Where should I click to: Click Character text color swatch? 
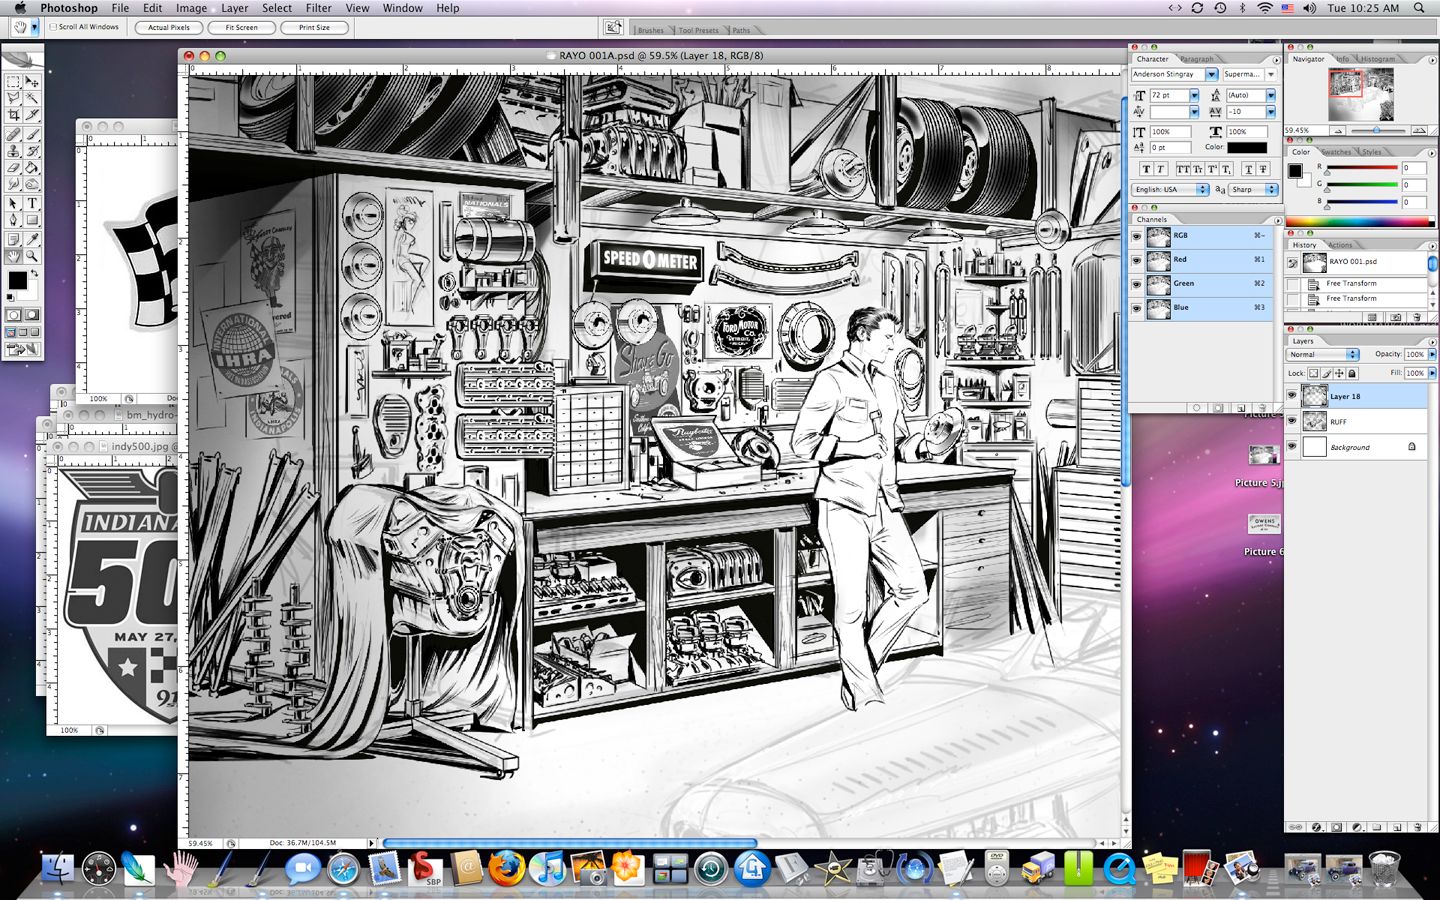tap(1247, 147)
